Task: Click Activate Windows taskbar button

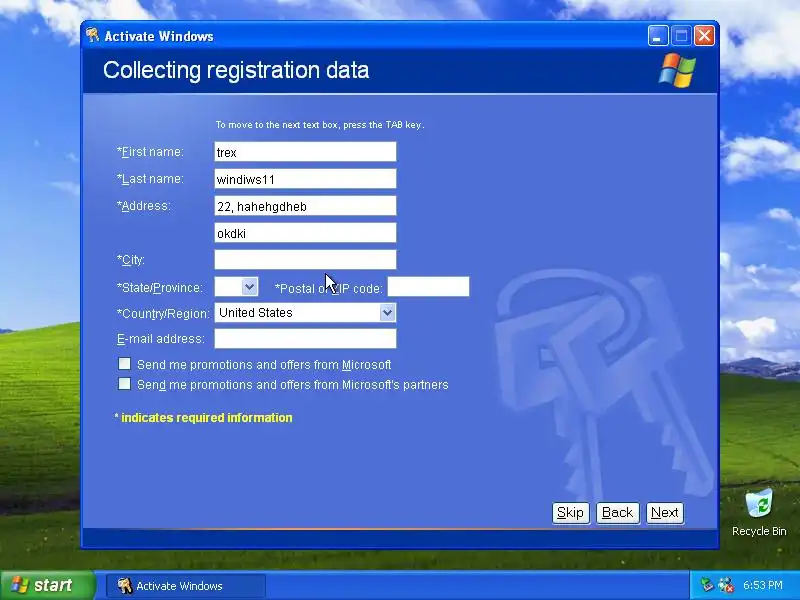Action: point(186,586)
